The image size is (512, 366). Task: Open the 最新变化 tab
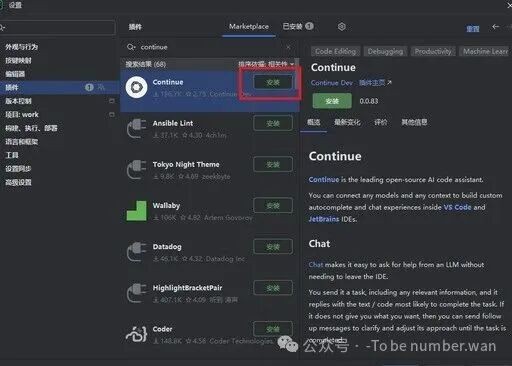coord(347,122)
